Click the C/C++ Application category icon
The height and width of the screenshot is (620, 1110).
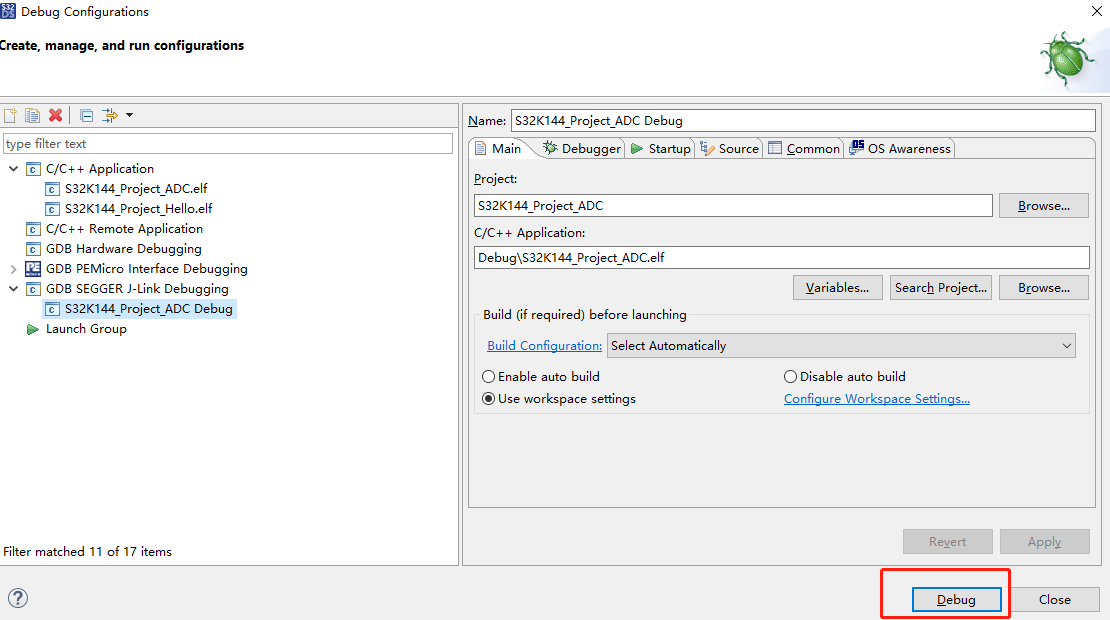pyautogui.click(x=33, y=169)
